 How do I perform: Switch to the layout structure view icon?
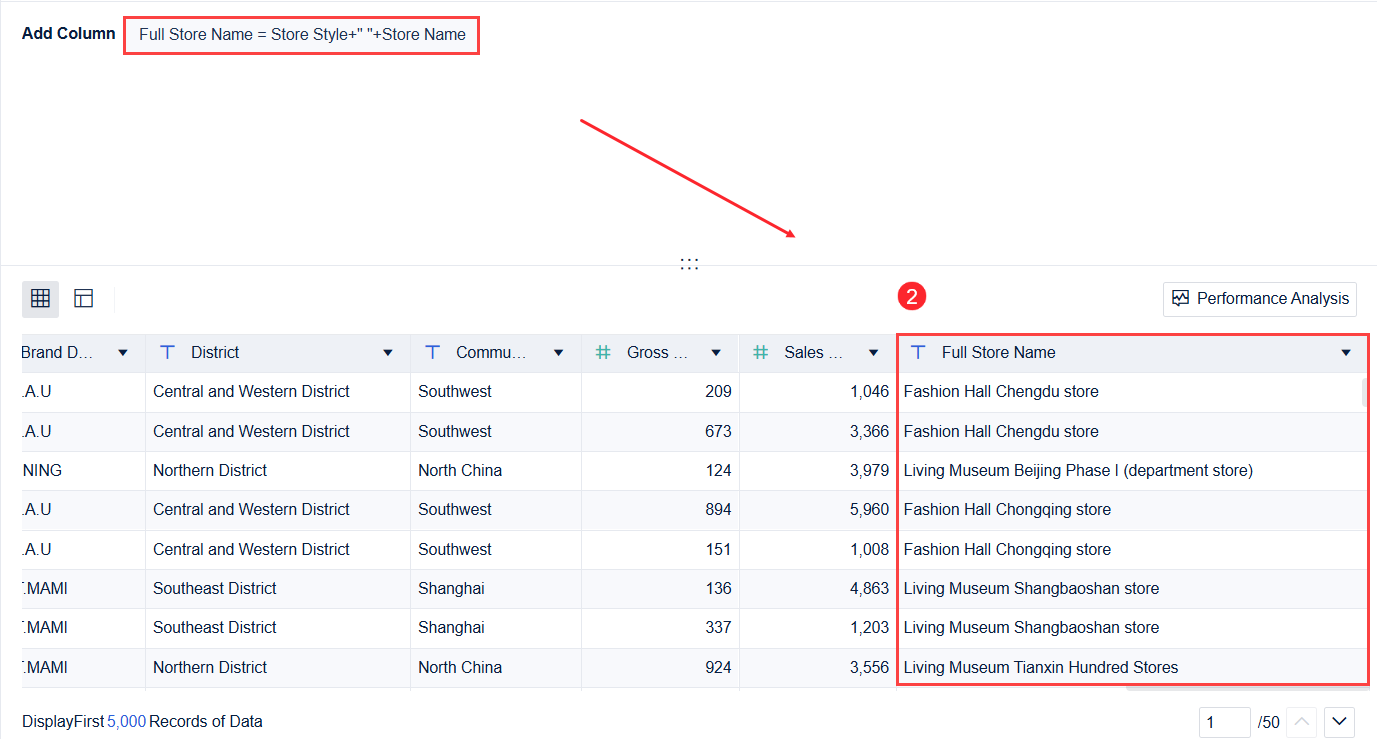(x=84, y=298)
